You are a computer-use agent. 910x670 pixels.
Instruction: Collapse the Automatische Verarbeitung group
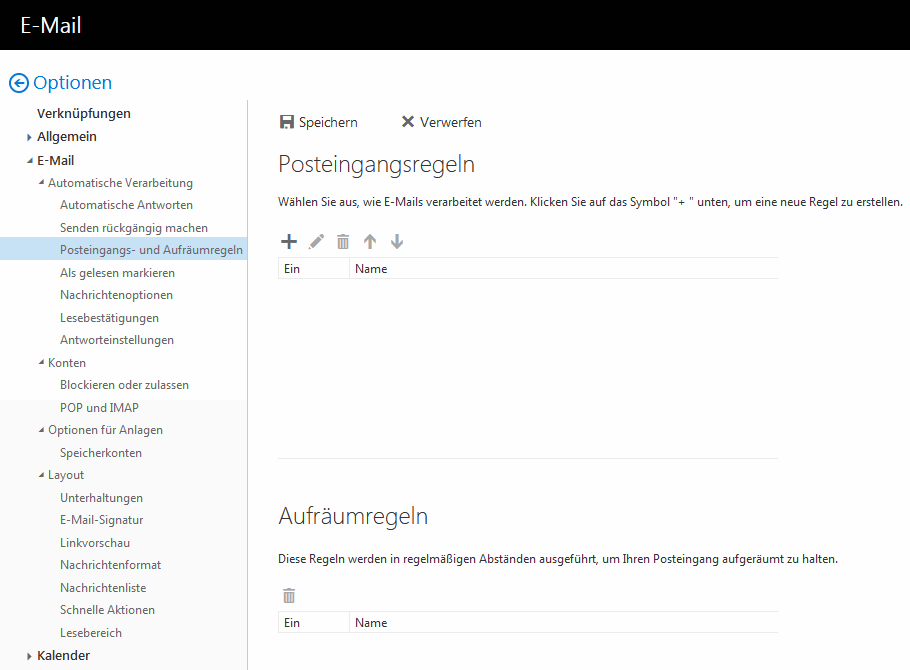coord(41,183)
